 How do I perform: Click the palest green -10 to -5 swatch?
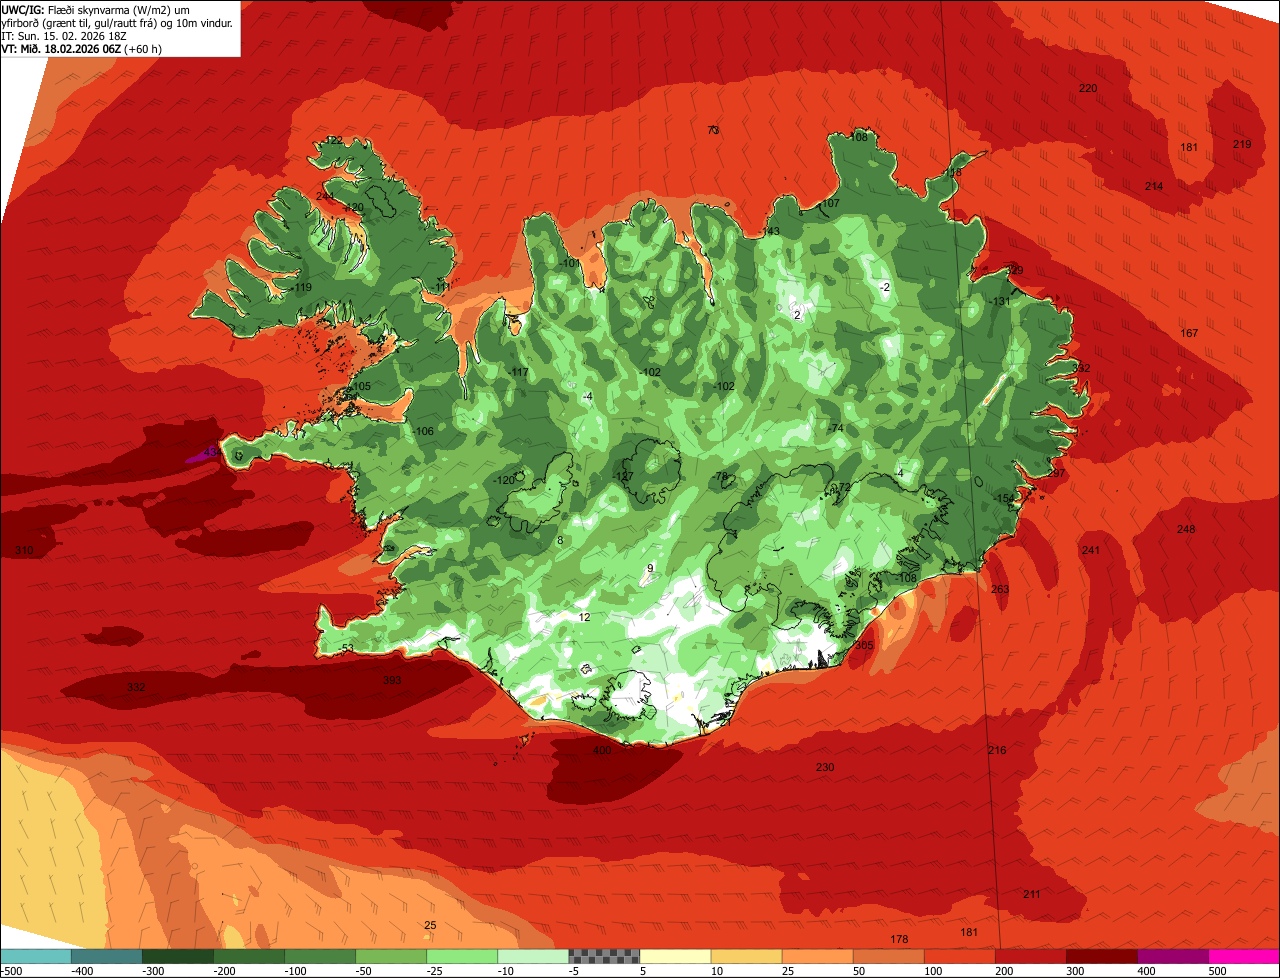click(533, 956)
